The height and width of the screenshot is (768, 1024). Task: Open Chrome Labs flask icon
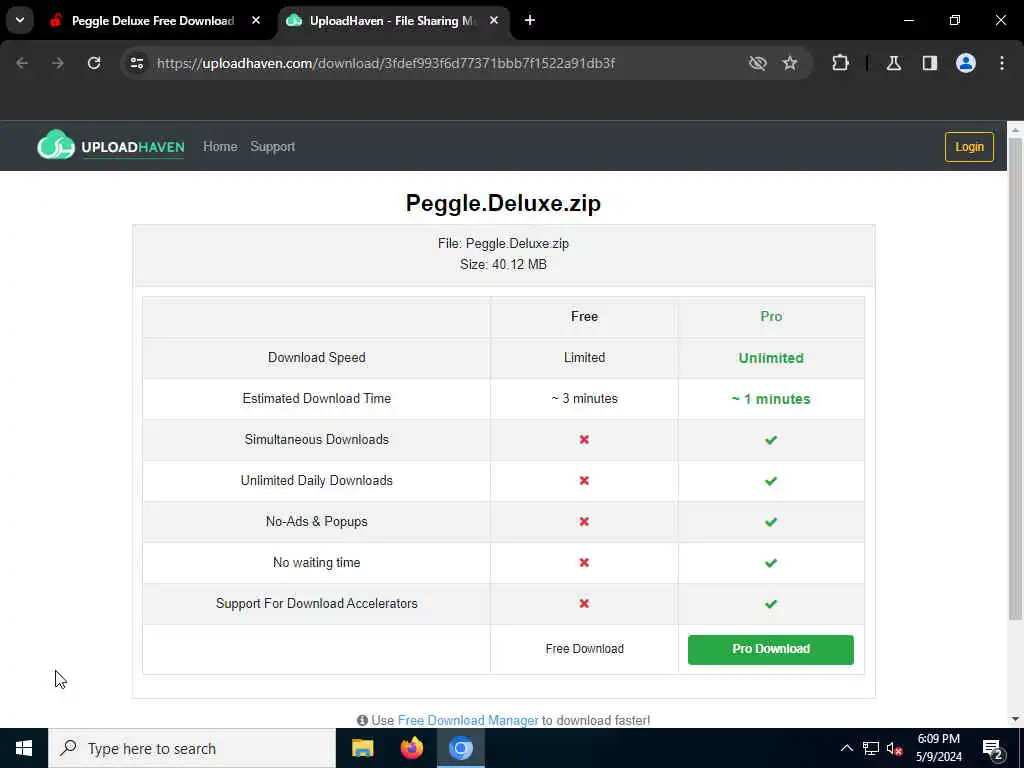pyautogui.click(x=894, y=63)
